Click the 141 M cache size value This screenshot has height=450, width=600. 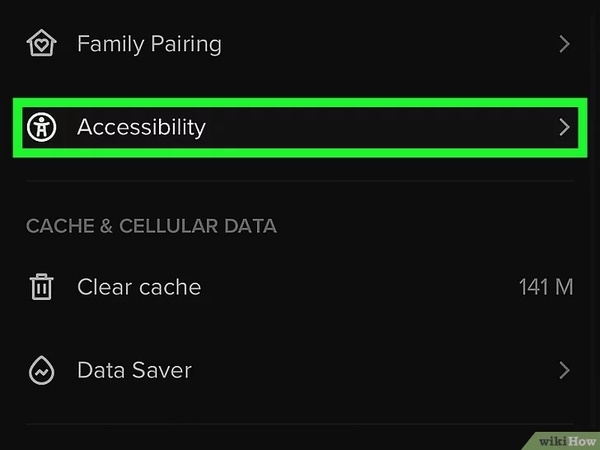pyautogui.click(x=545, y=287)
